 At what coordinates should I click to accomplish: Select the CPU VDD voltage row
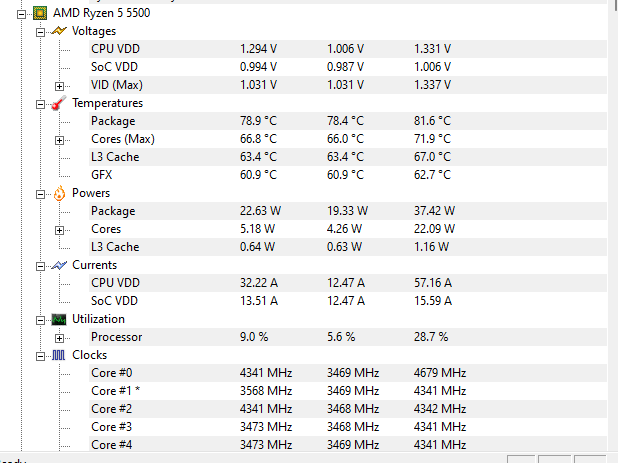coord(115,48)
